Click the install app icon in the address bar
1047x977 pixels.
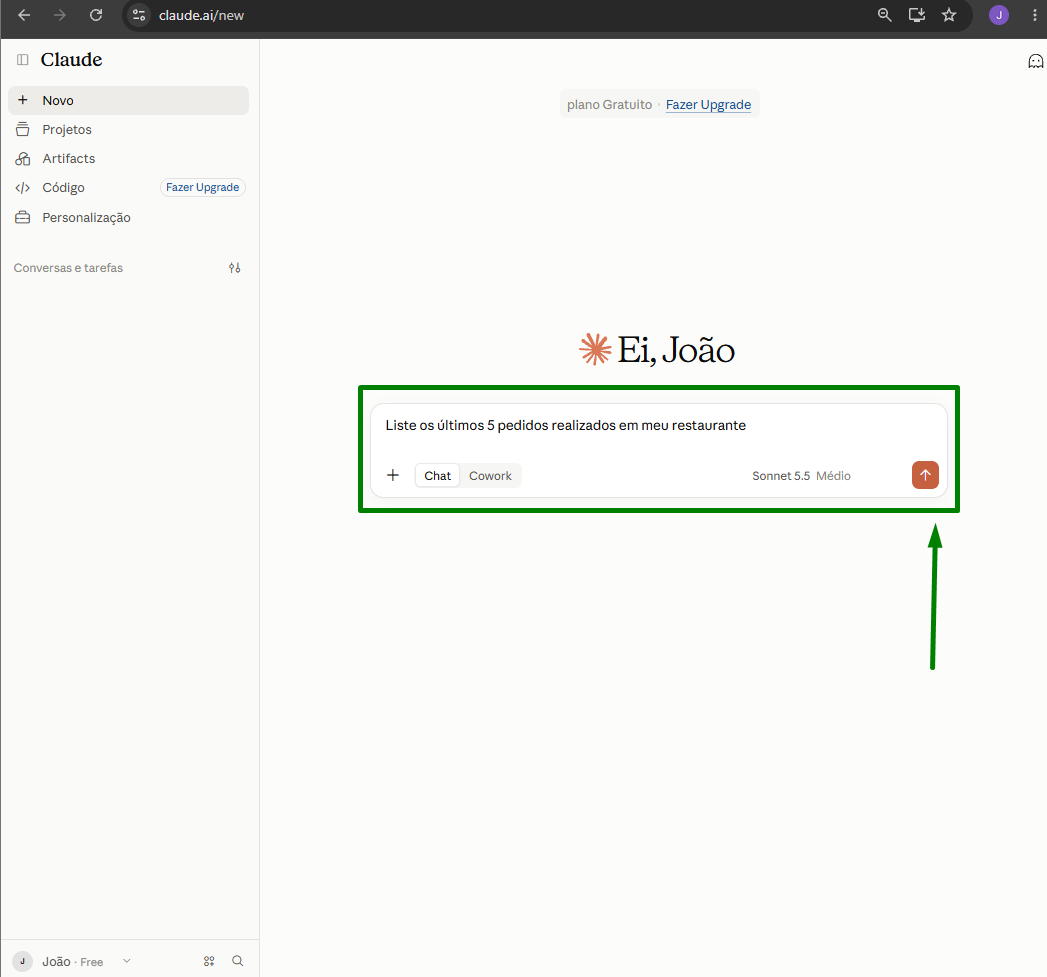click(917, 15)
